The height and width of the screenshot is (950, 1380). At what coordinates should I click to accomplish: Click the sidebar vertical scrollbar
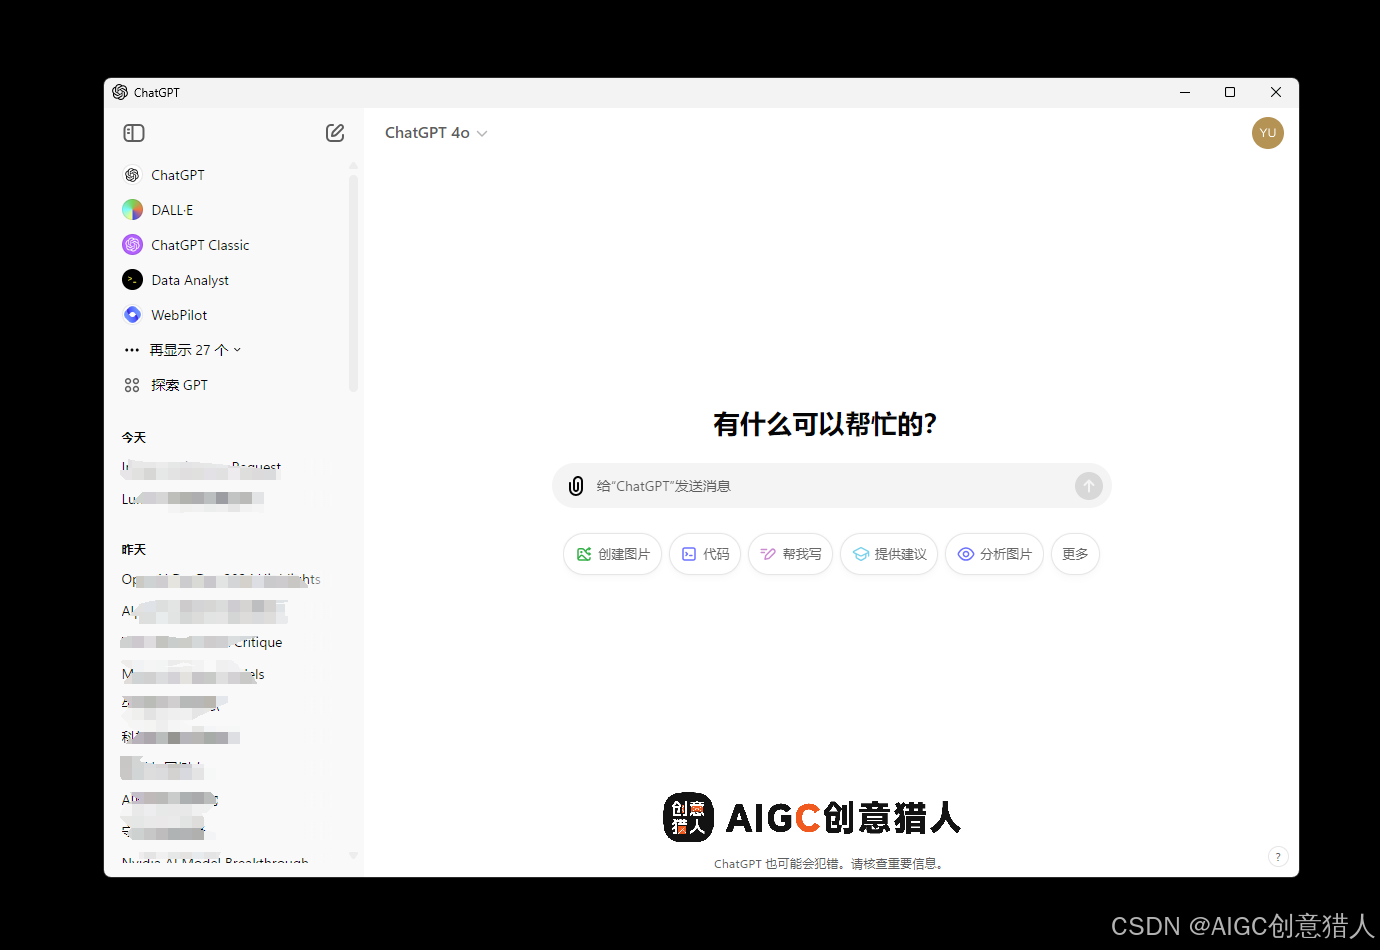click(x=353, y=282)
